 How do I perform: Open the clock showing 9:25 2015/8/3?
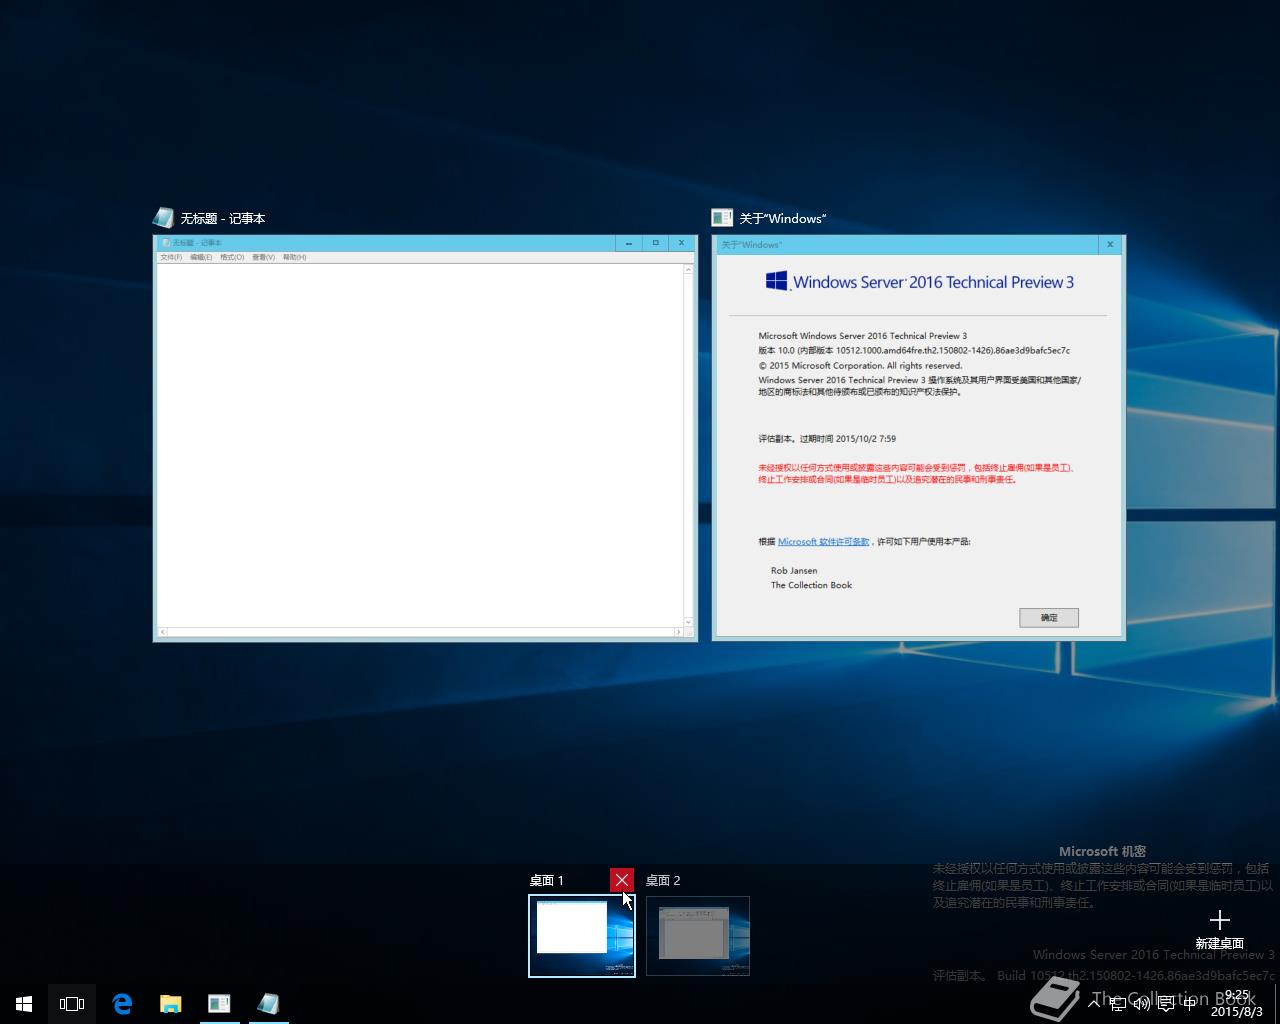coord(1237,1003)
